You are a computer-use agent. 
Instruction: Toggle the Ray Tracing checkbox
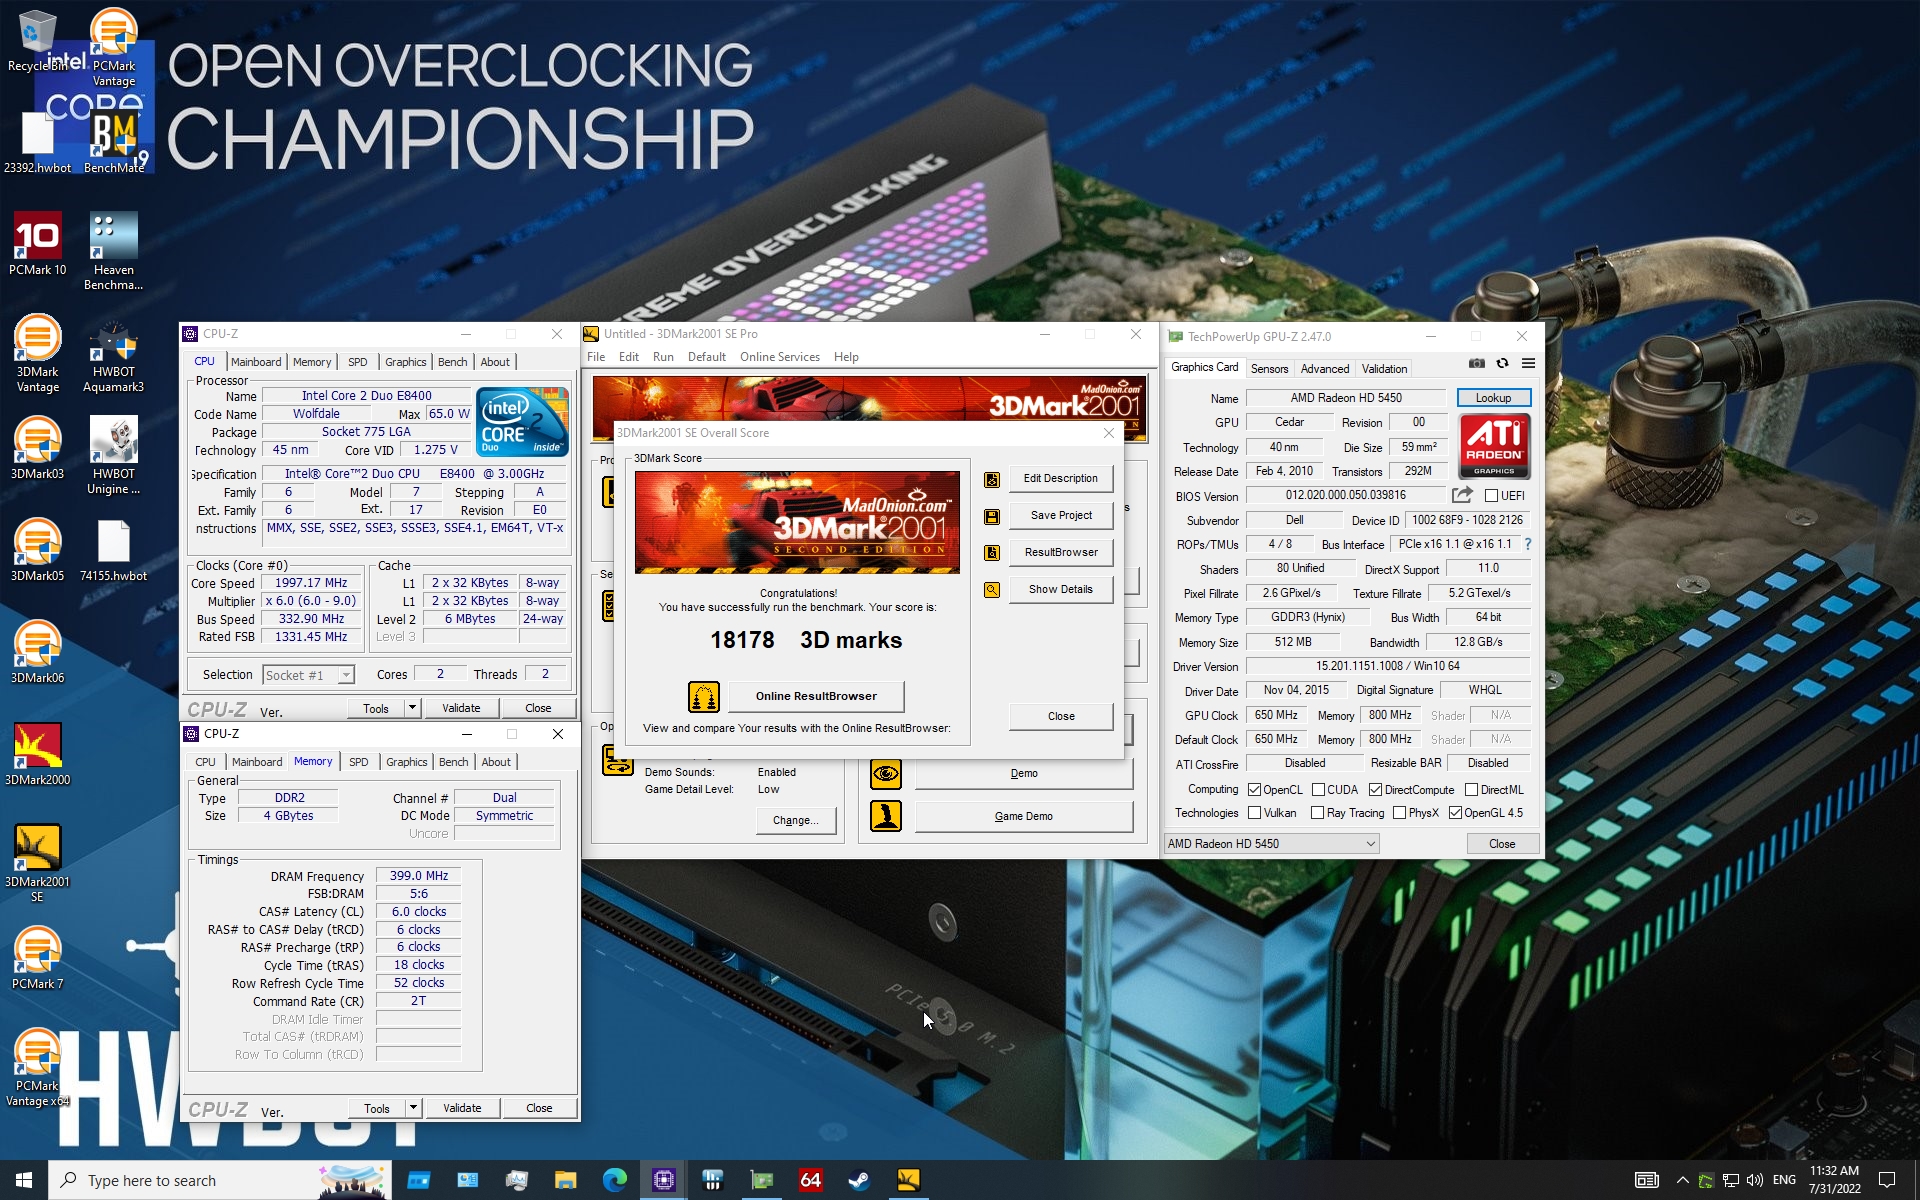click(x=1317, y=813)
